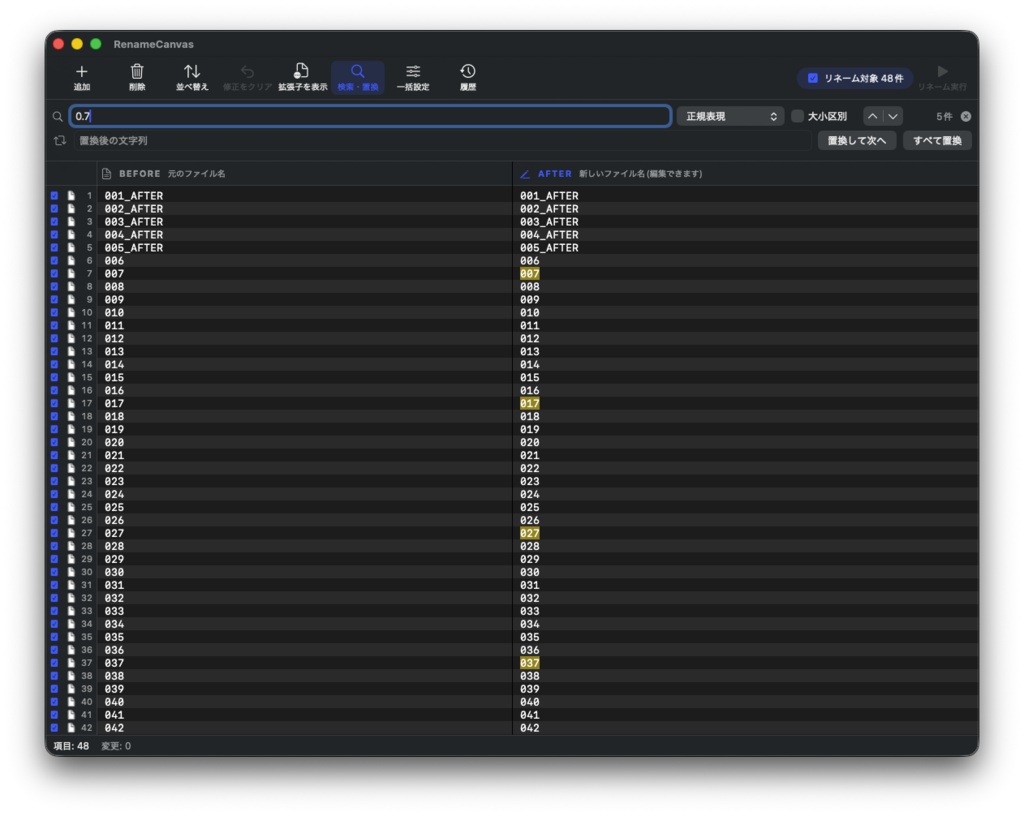The width and height of the screenshot is (1024, 816).
Task: Click the BEFORE column document icon
Action: coord(106,174)
